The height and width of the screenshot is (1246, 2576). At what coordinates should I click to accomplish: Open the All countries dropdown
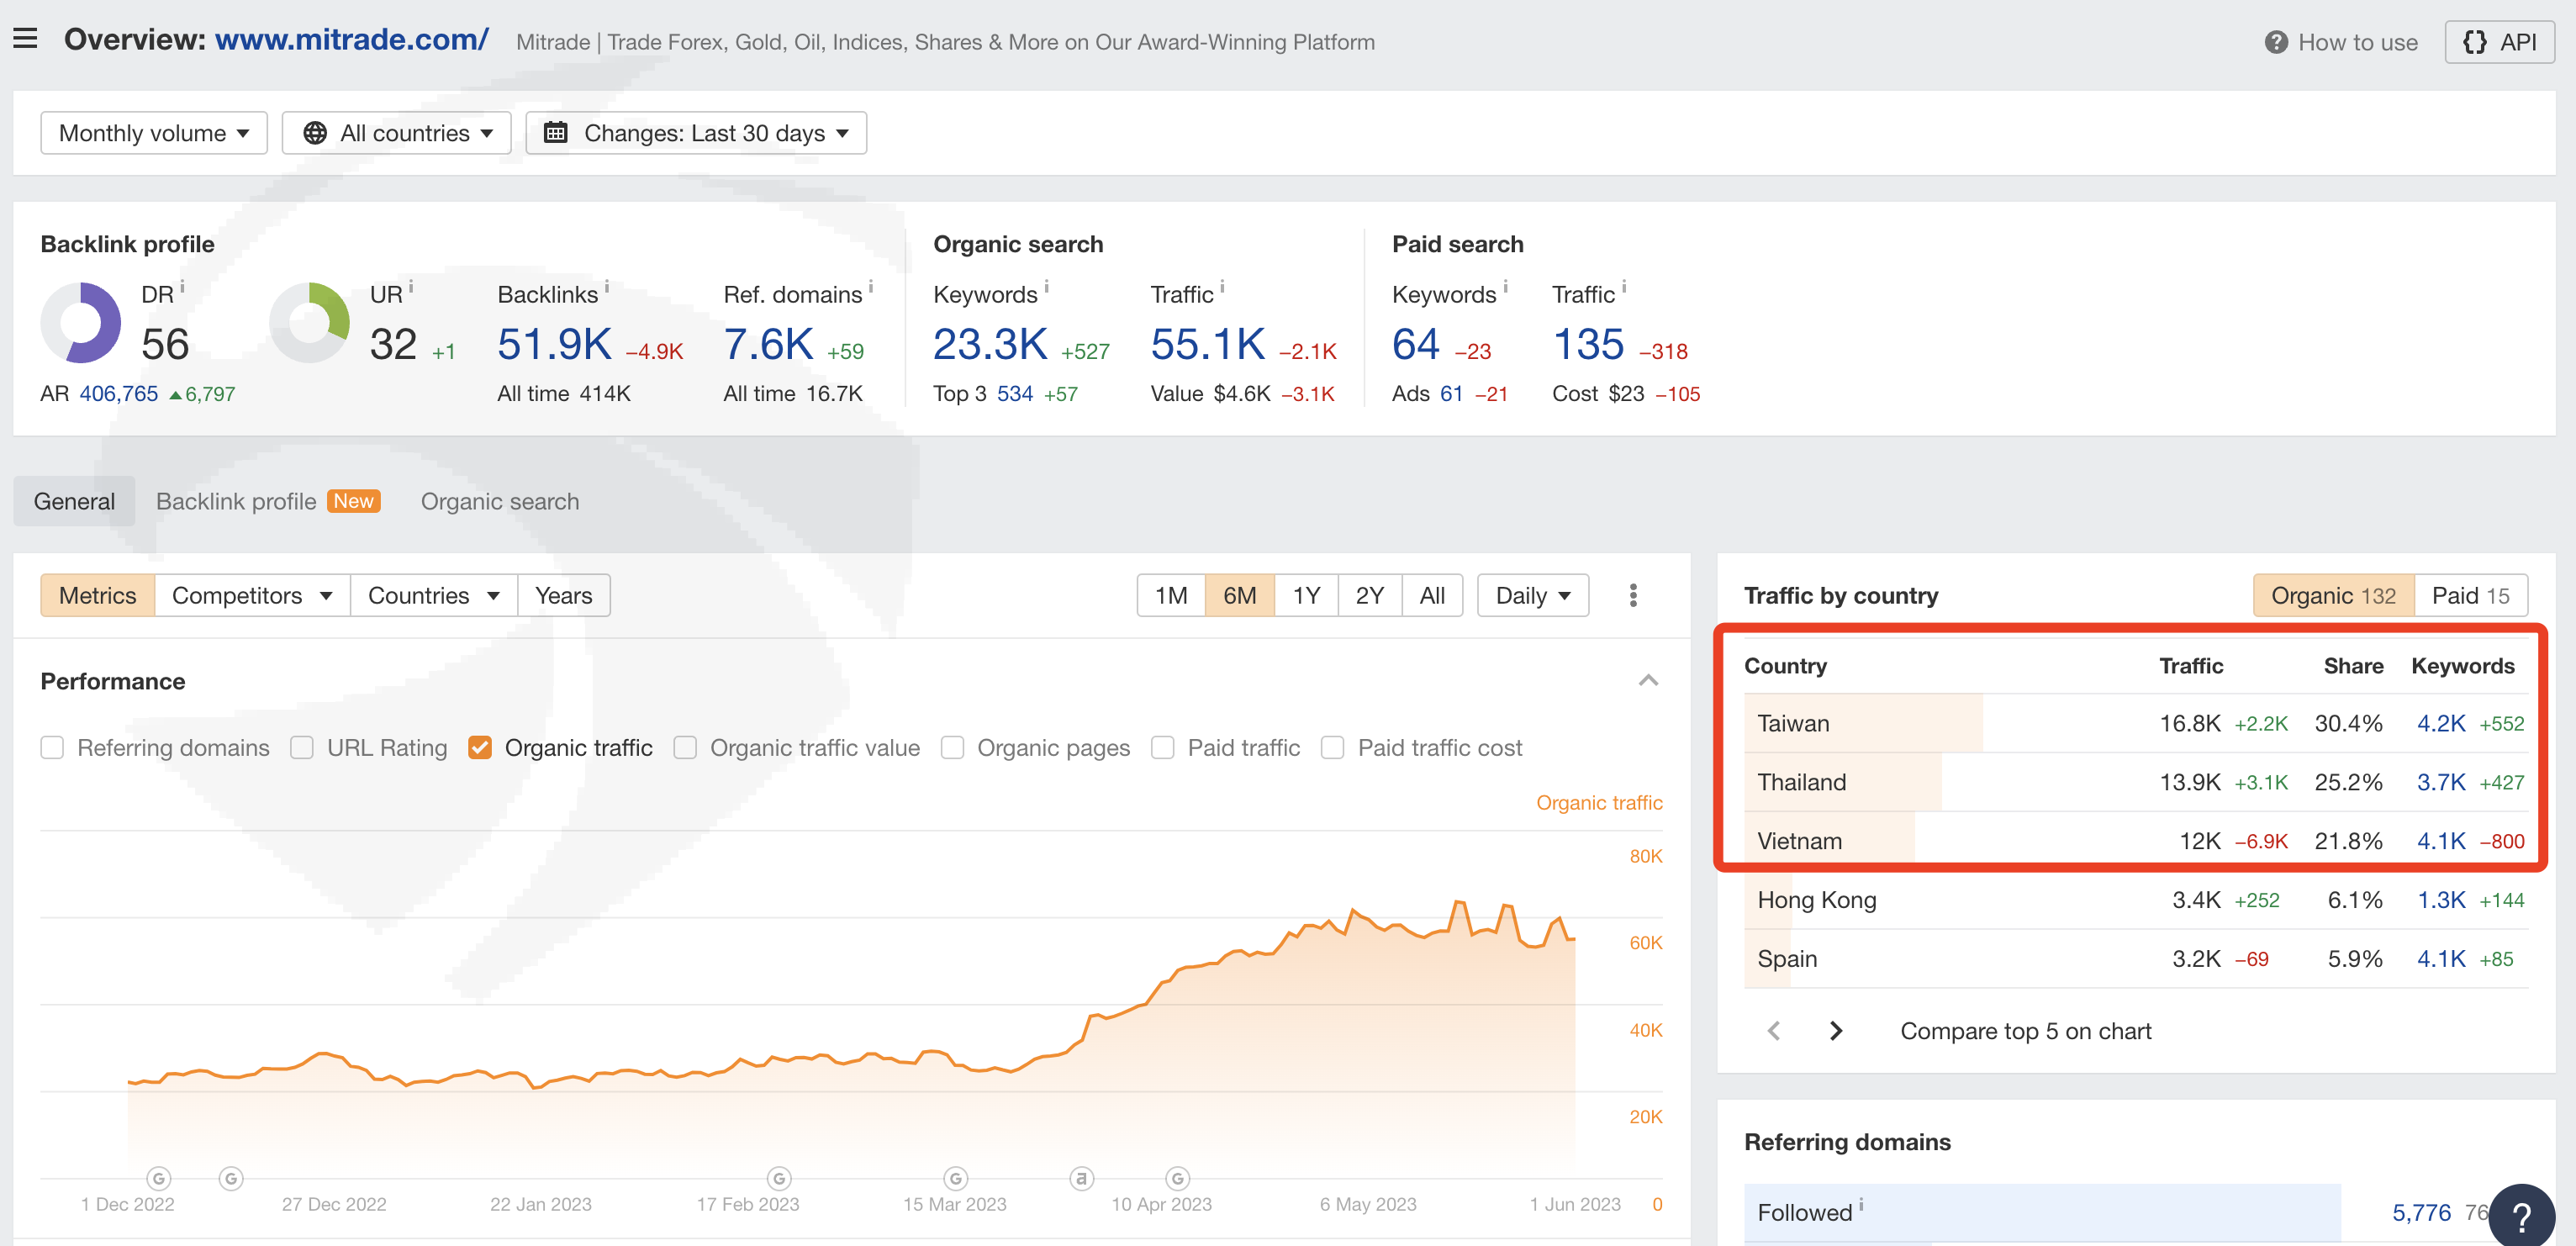[397, 133]
